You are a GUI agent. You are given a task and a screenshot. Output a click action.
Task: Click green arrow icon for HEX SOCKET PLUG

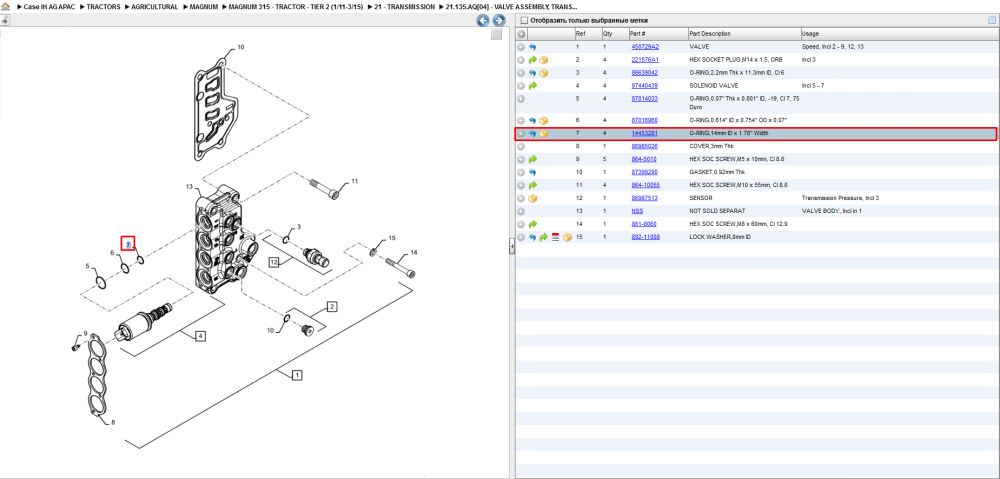(533, 60)
